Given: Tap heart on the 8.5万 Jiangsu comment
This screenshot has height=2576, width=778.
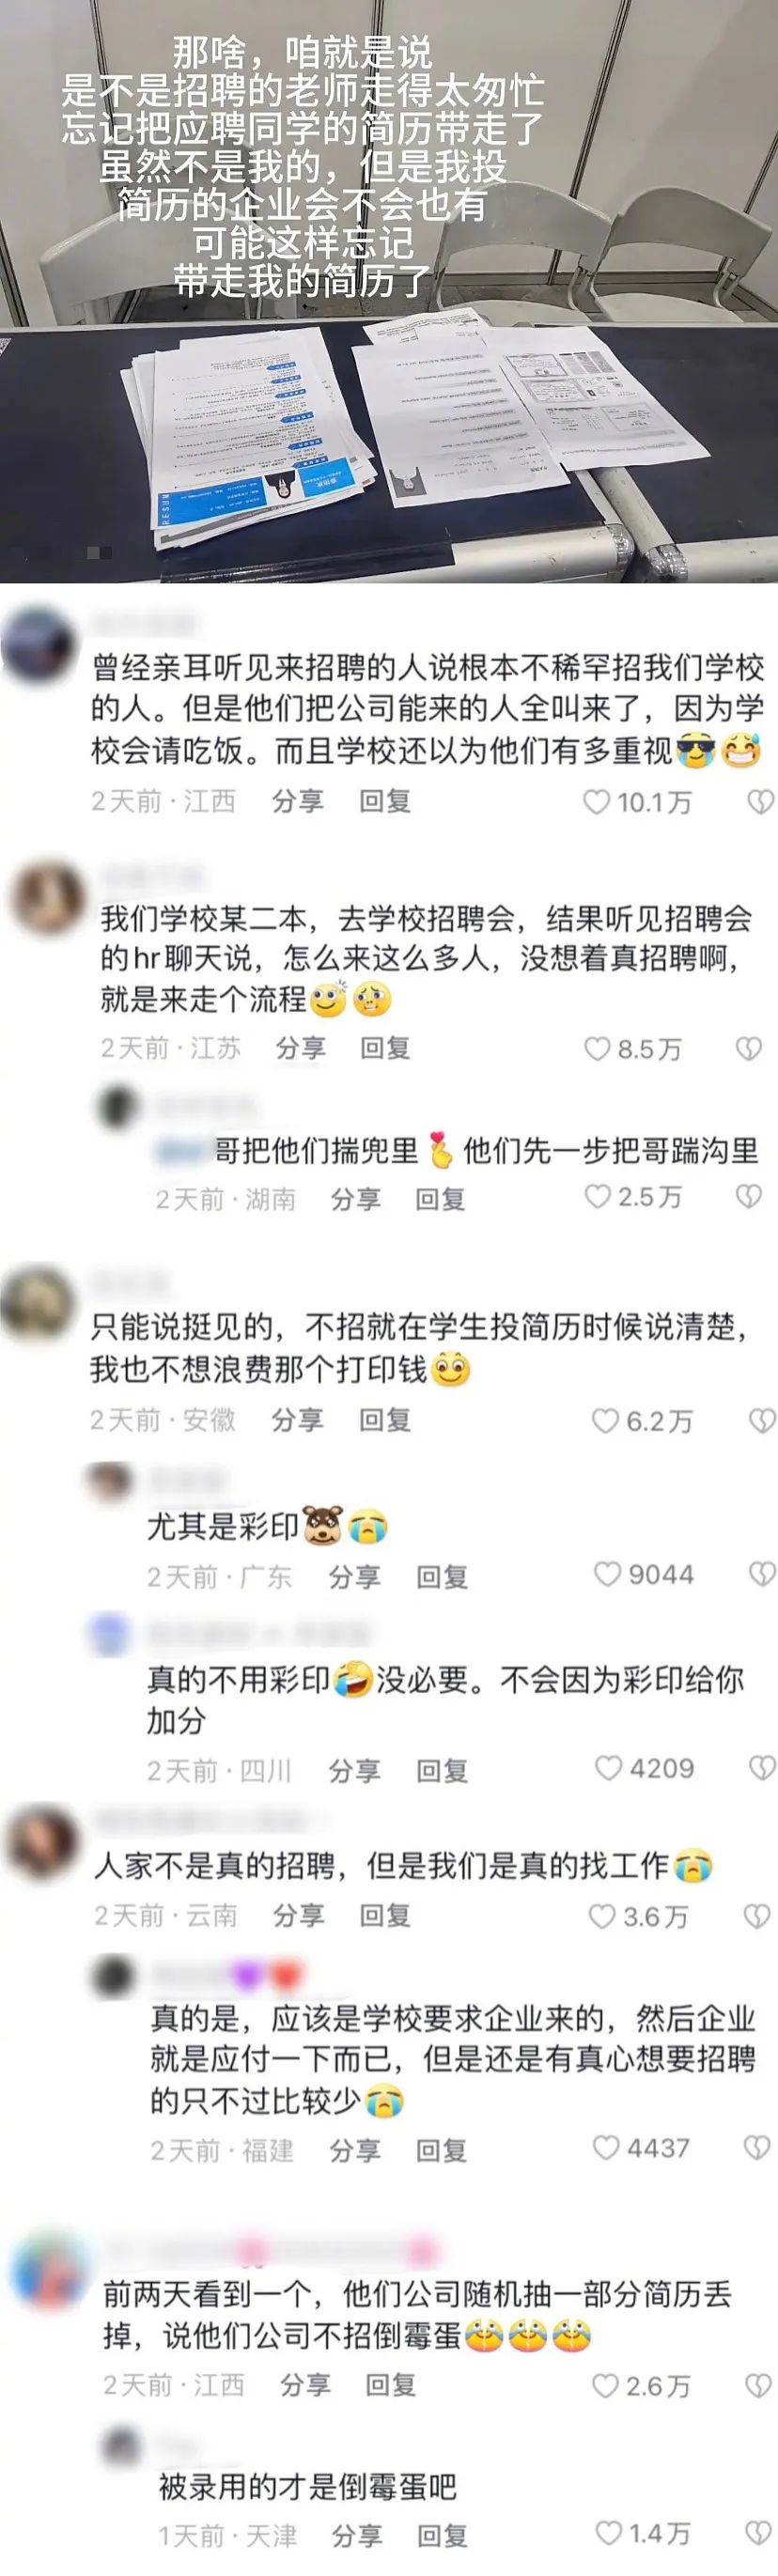Looking at the screenshot, I should point(597,1048).
